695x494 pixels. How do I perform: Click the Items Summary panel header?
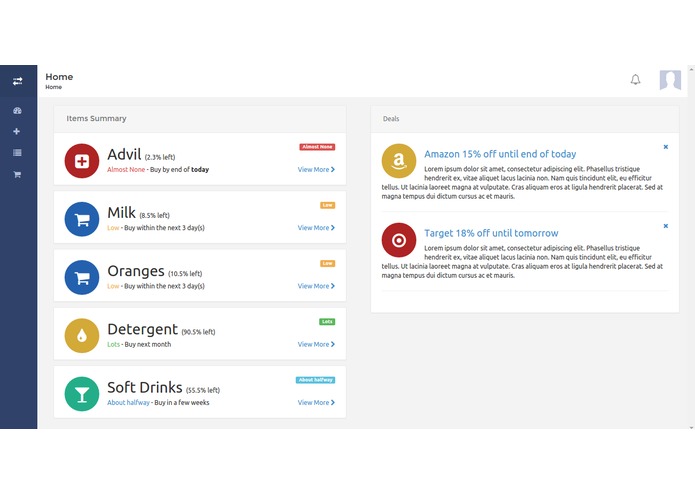200,119
